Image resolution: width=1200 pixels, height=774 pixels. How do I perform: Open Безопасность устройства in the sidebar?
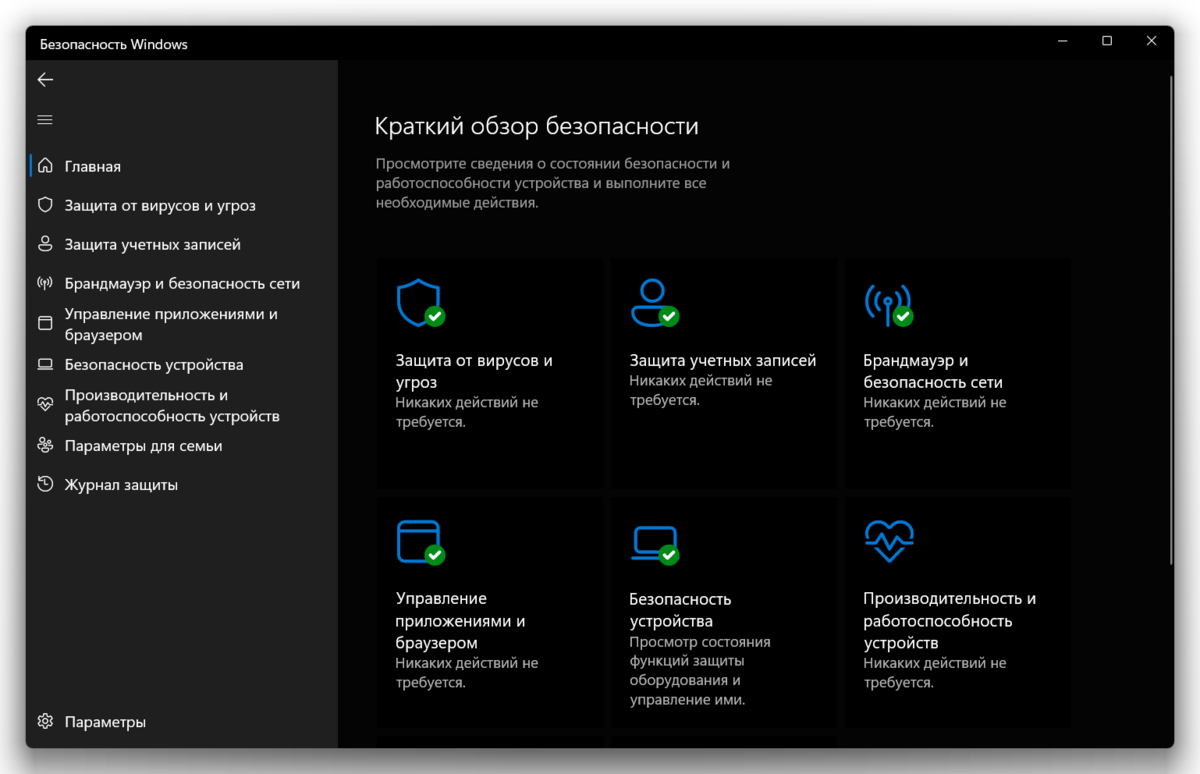pos(154,365)
